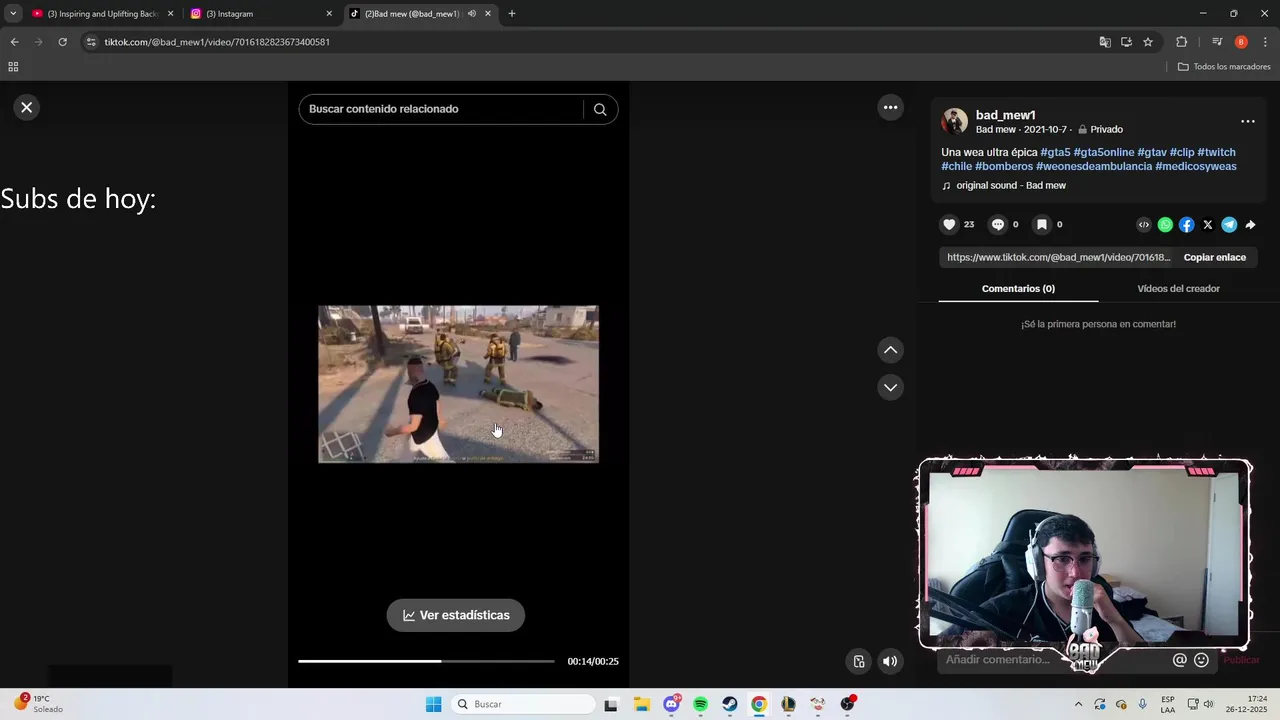
Task: Open the media control icon in toolbar
Action: (1217, 42)
